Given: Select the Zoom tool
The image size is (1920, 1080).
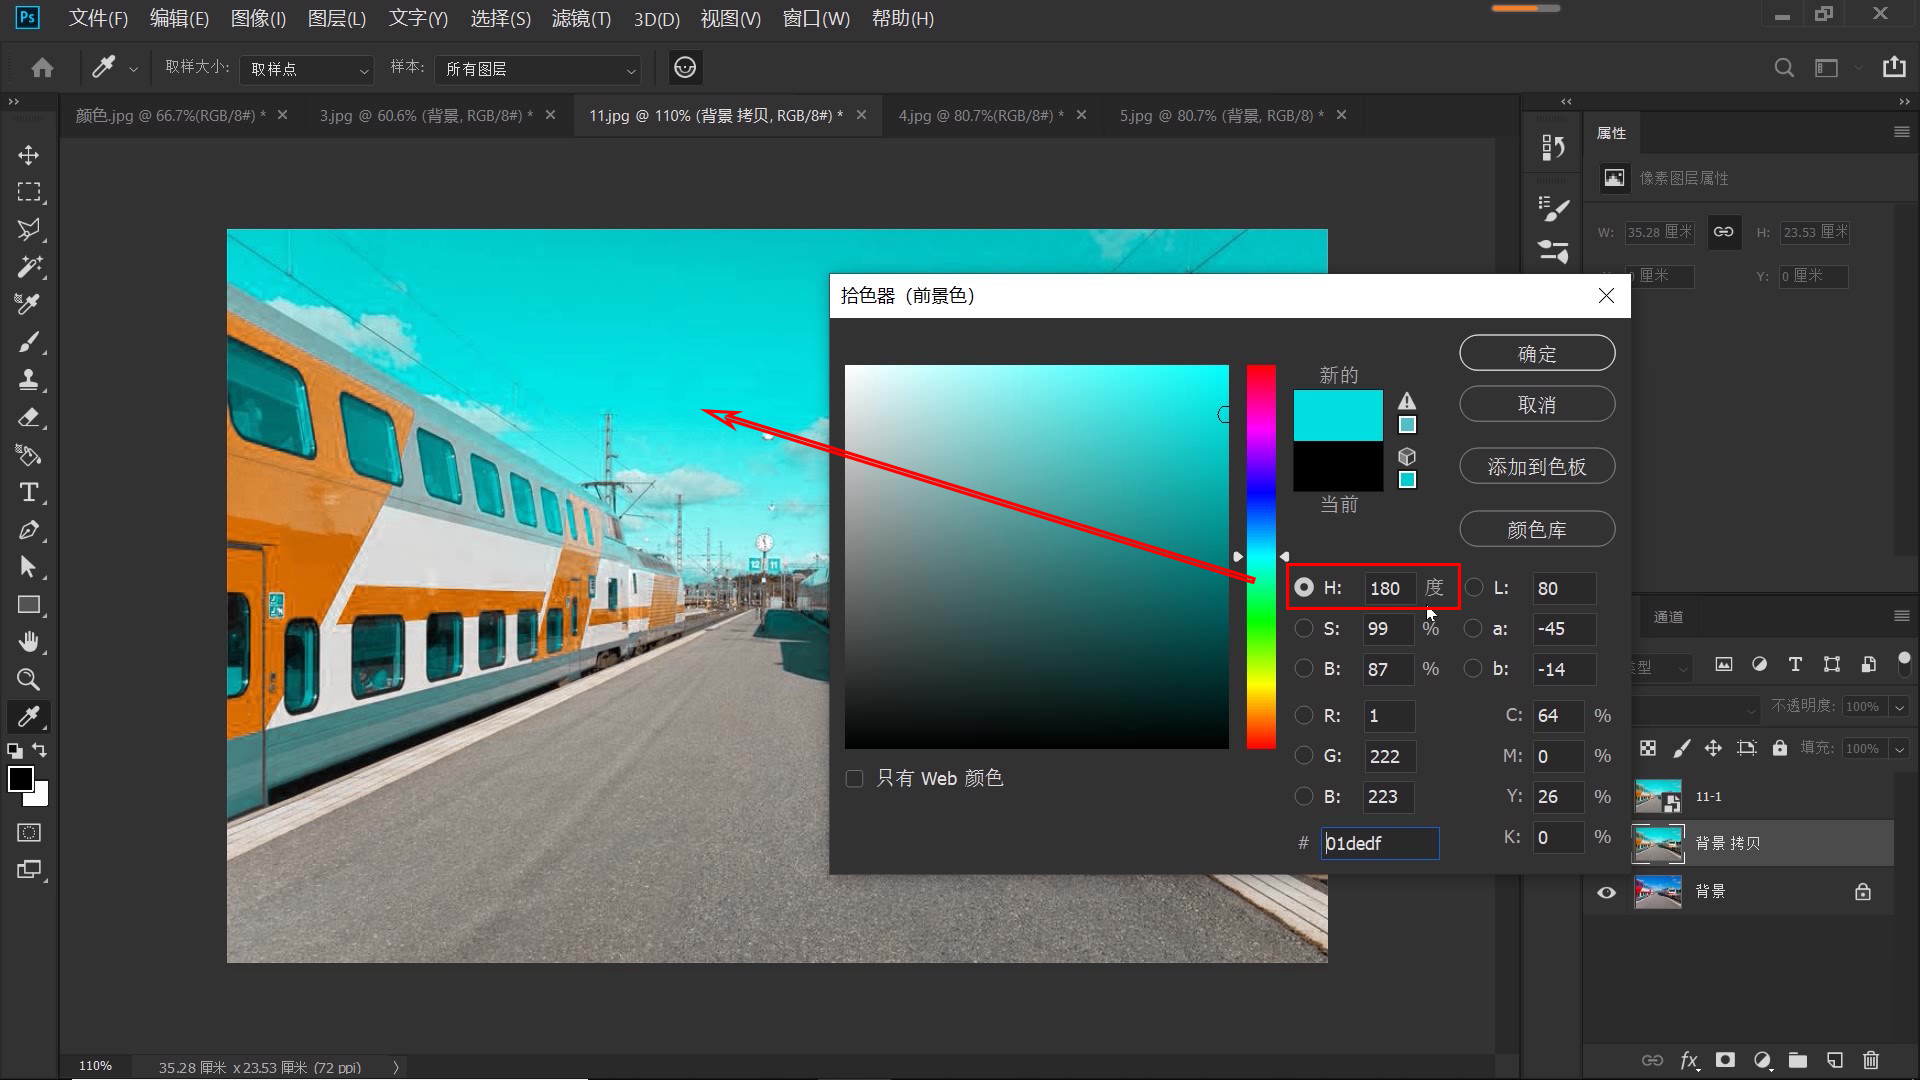Looking at the screenshot, I should (x=29, y=679).
